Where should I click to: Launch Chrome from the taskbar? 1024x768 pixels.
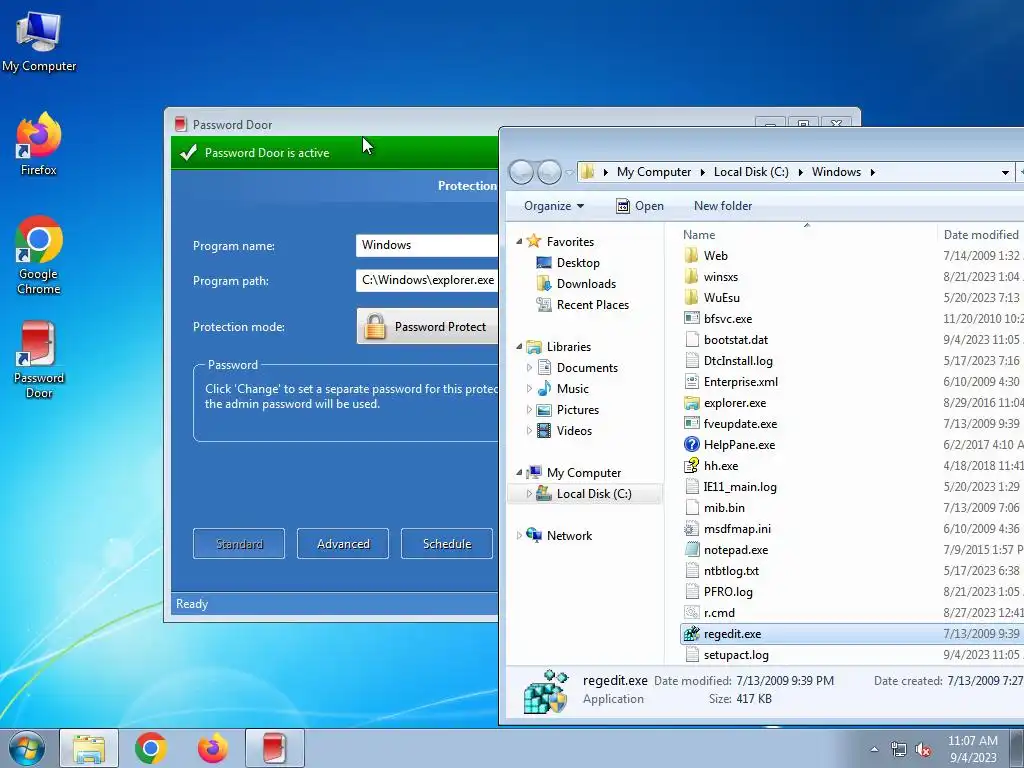click(151, 748)
